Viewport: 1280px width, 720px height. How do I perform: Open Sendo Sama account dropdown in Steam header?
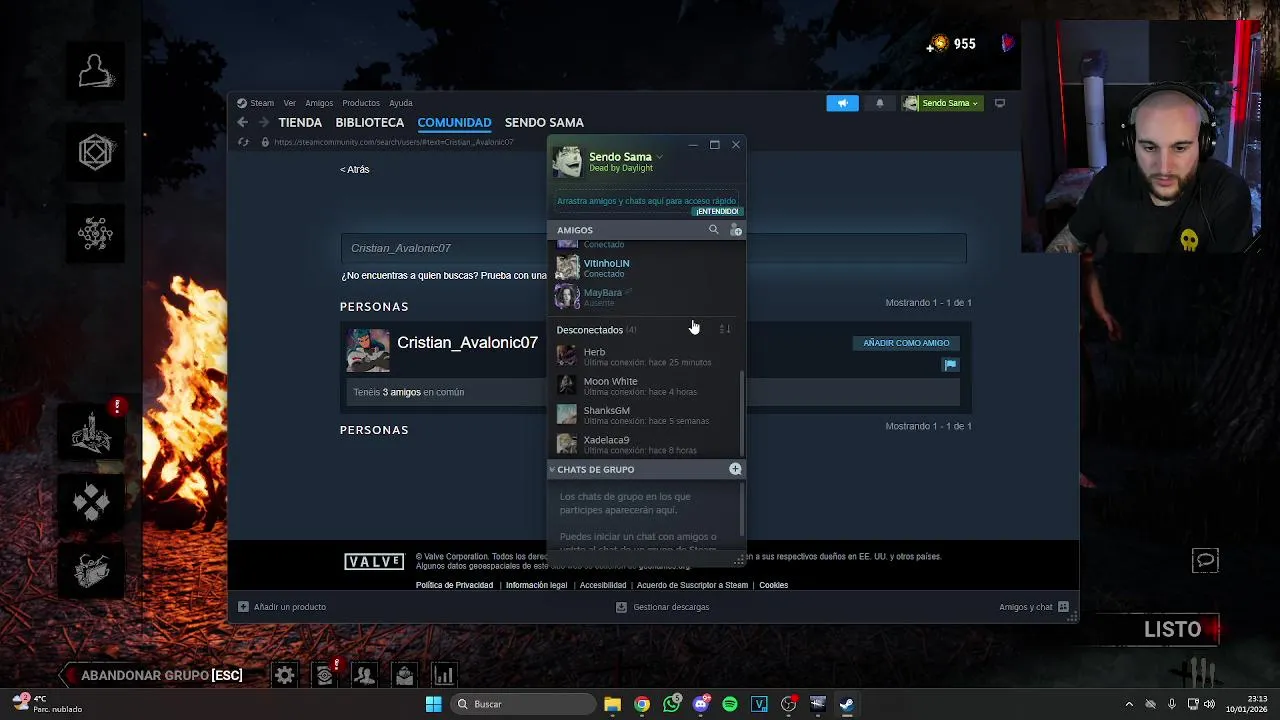[x=941, y=103]
